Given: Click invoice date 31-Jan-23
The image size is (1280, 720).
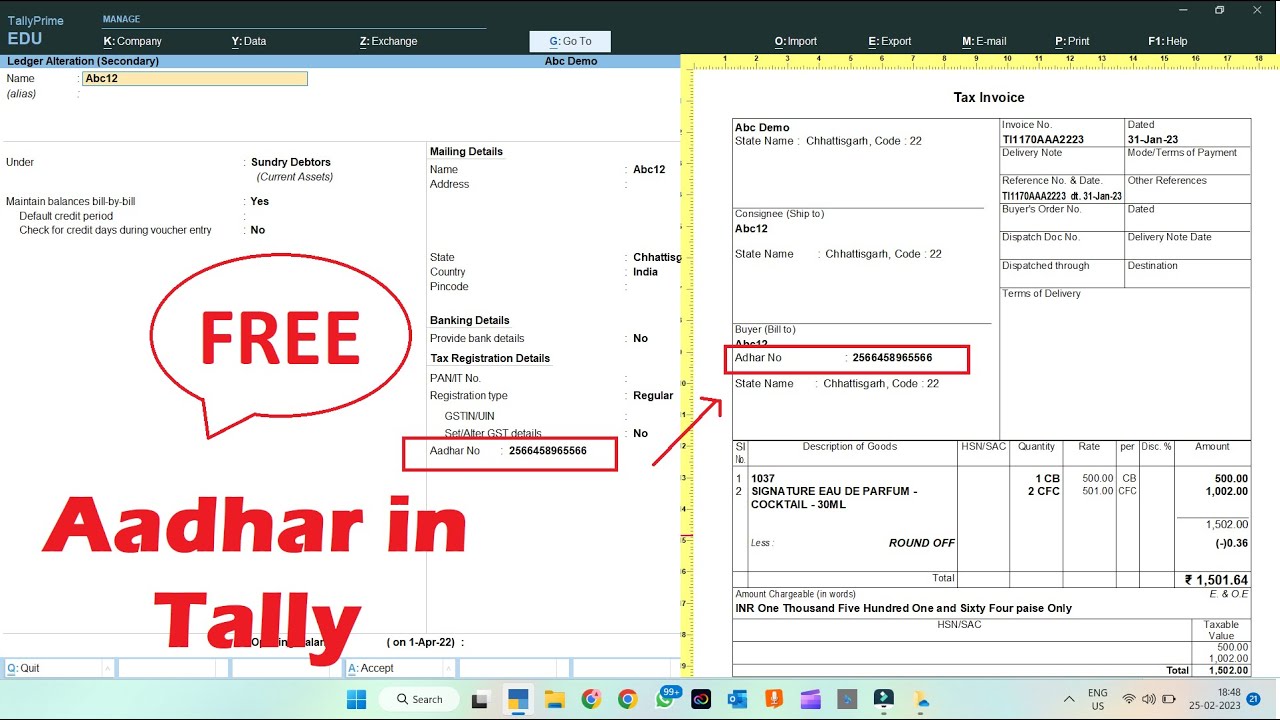Looking at the screenshot, I should point(1153,140).
